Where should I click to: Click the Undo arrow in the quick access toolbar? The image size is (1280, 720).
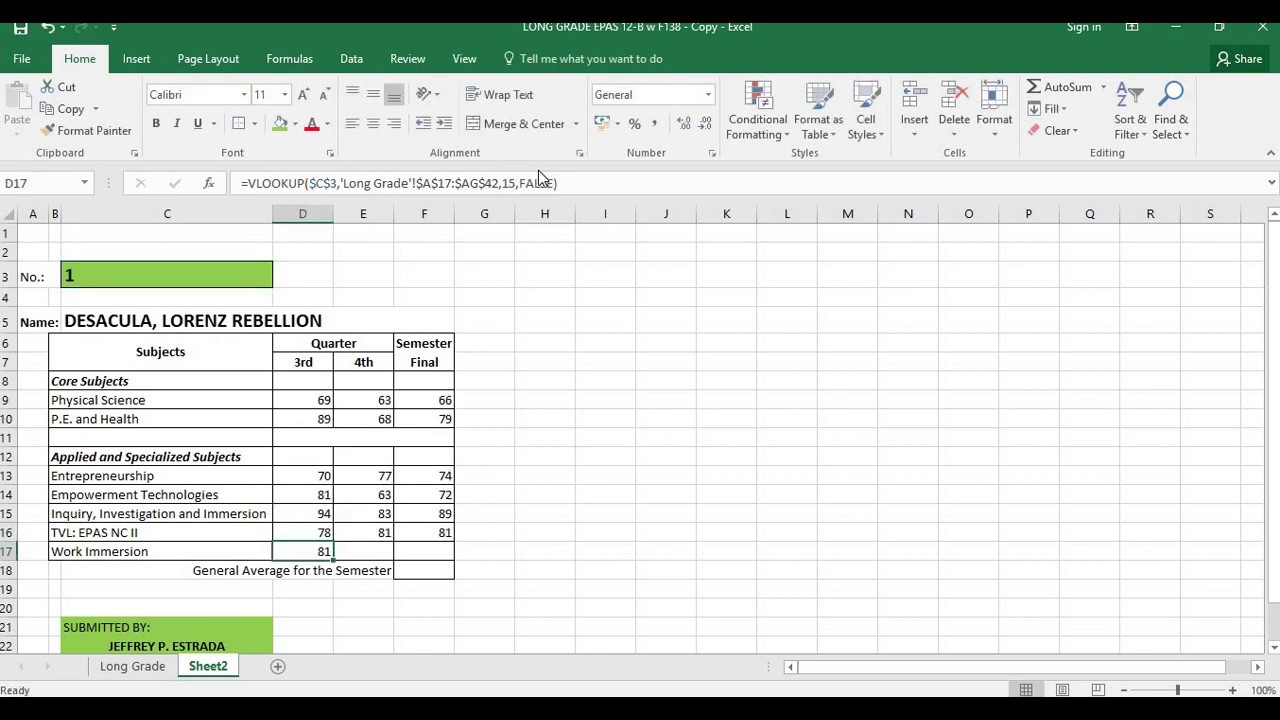47,27
